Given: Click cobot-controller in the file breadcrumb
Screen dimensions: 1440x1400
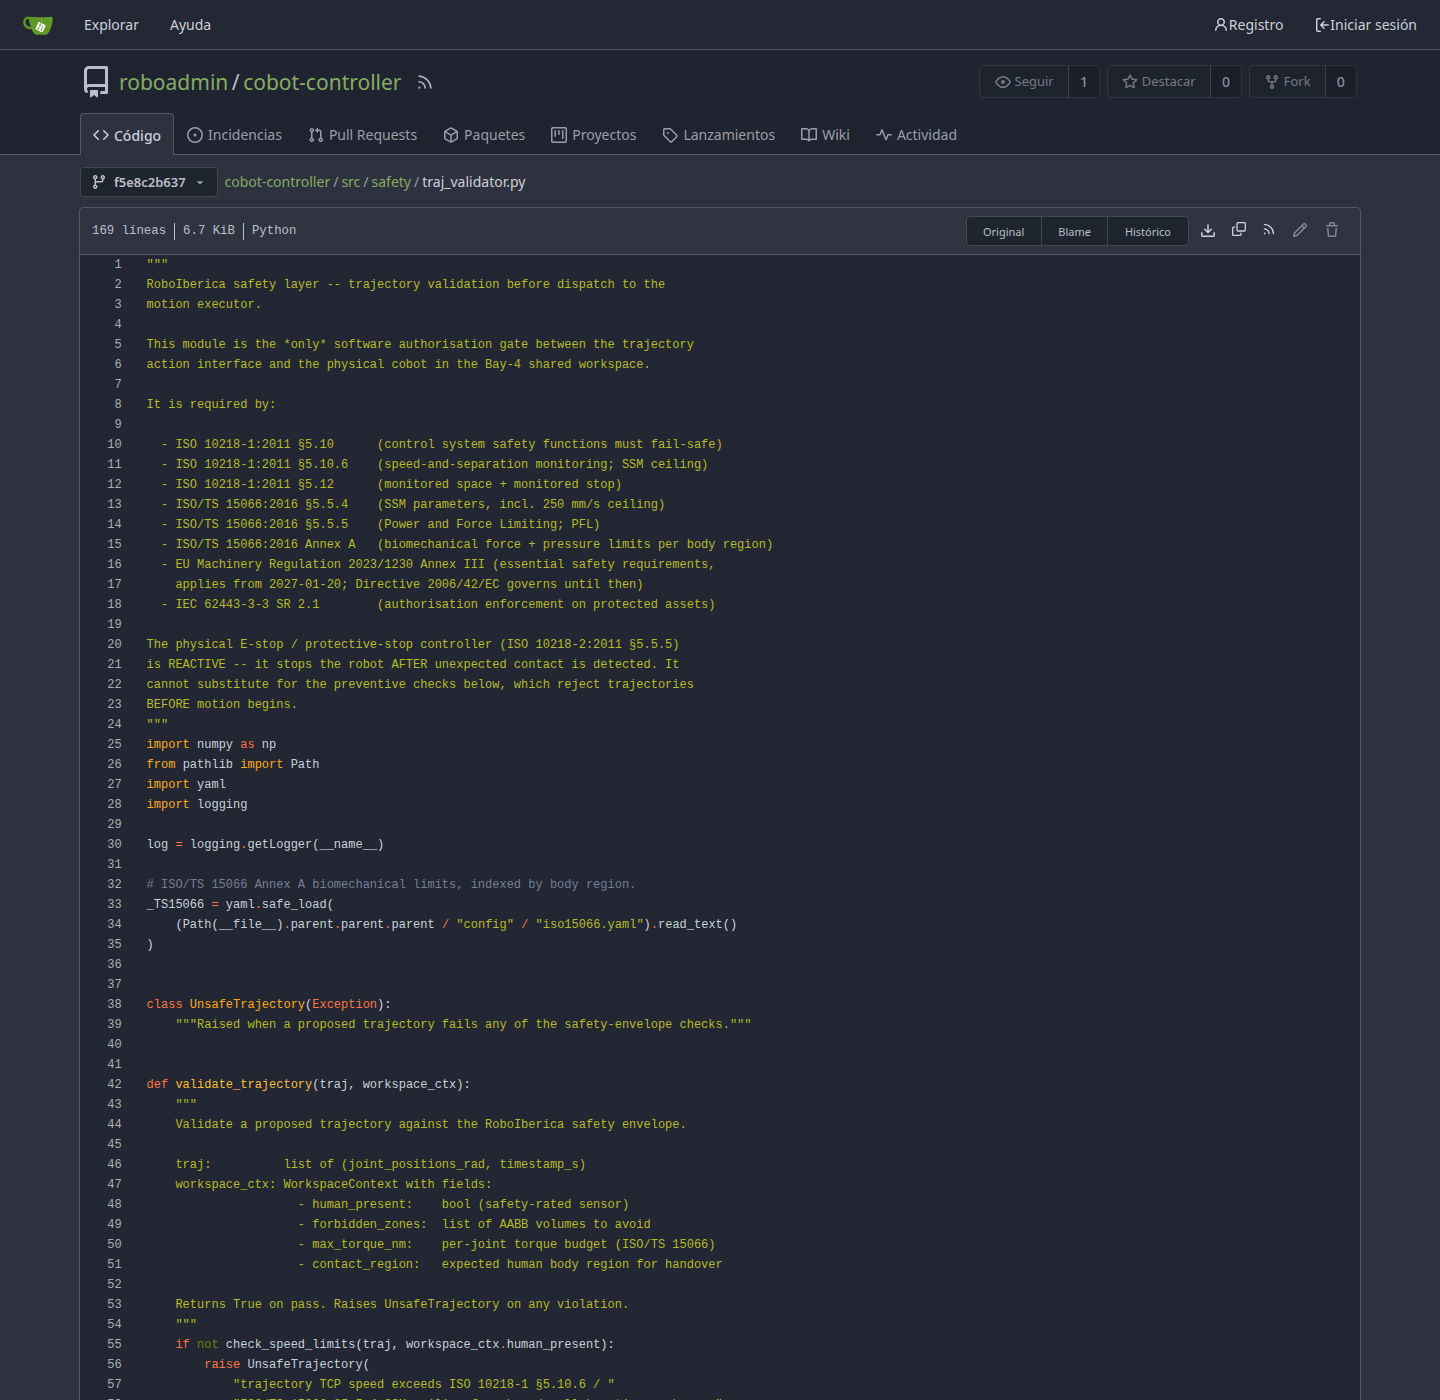Looking at the screenshot, I should 277,182.
